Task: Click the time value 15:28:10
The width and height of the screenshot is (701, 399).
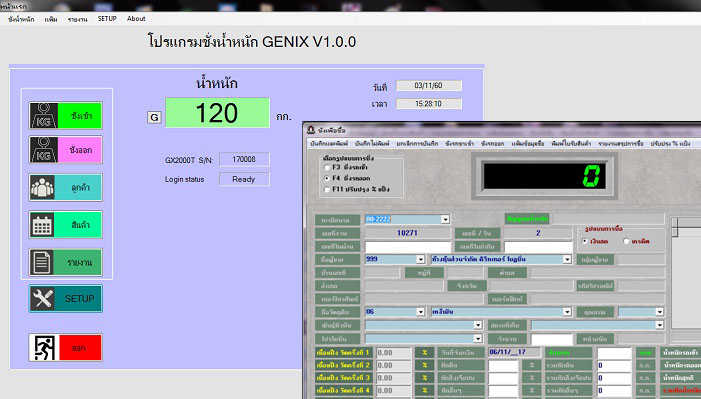Action: [428, 104]
